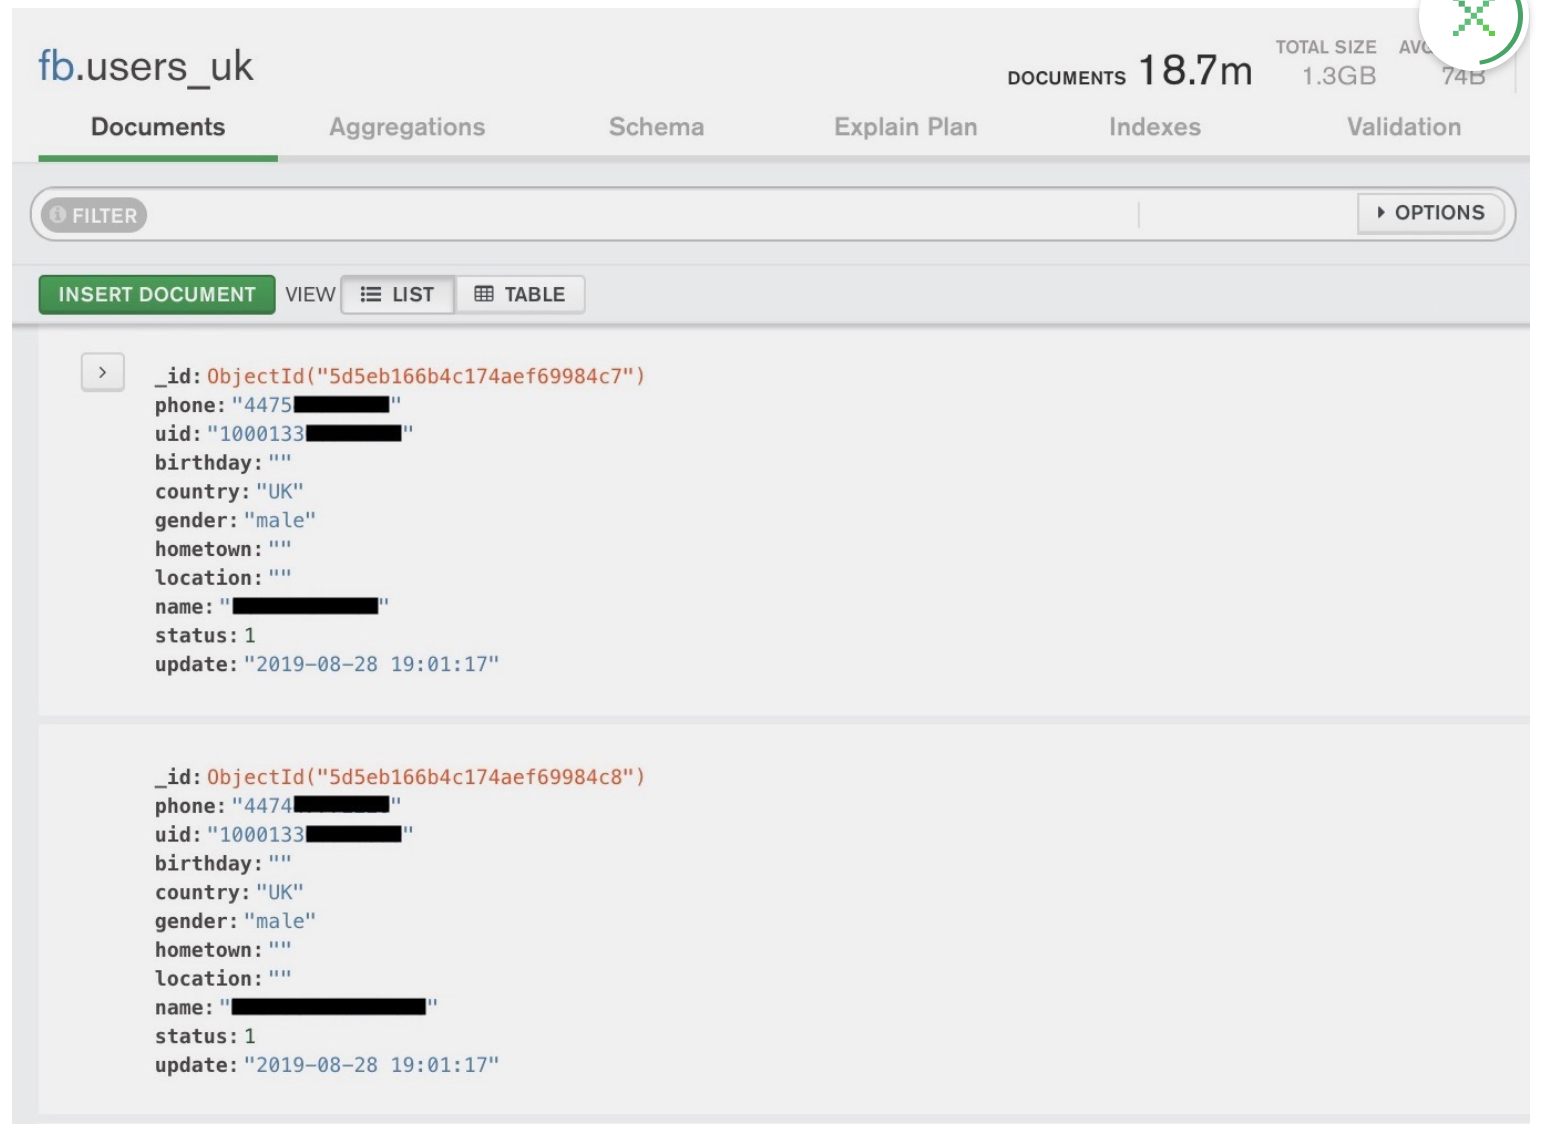The width and height of the screenshot is (1552, 1130).
Task: Switch to LIST view
Action: tap(398, 295)
